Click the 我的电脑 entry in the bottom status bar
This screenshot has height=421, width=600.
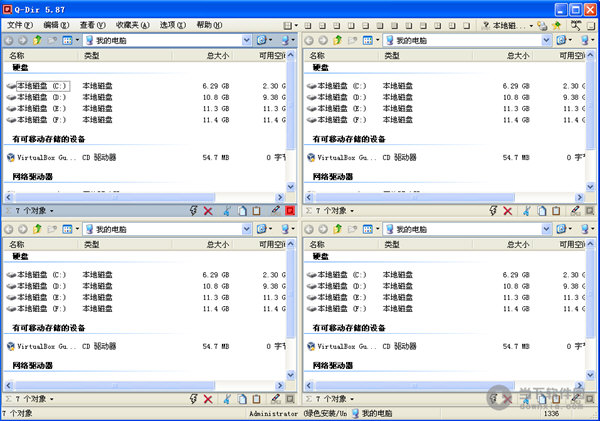pyautogui.click(x=372, y=414)
